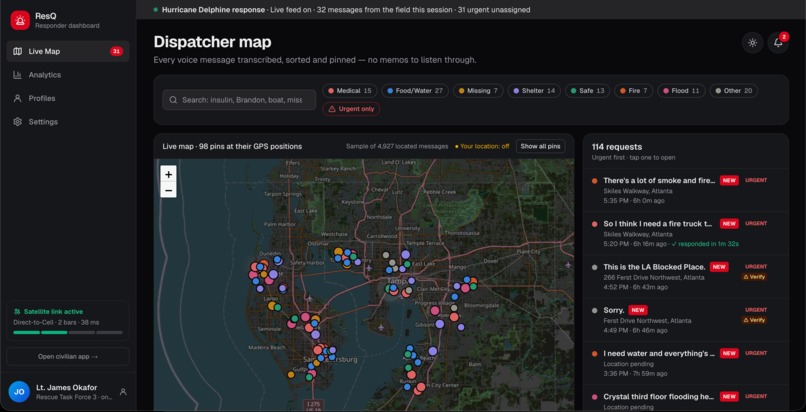This screenshot has height=412, width=806.
Task: Toggle the Shelter 14 filter chip
Action: [535, 91]
